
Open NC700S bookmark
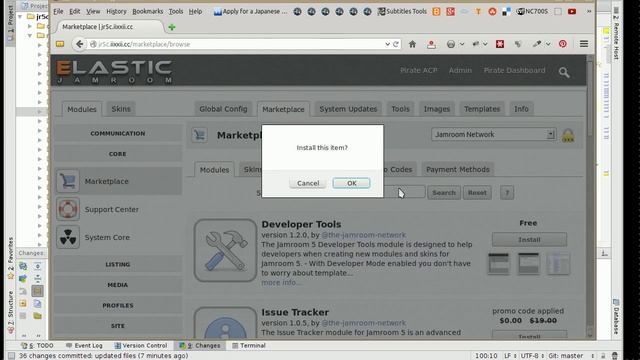click(x=532, y=11)
